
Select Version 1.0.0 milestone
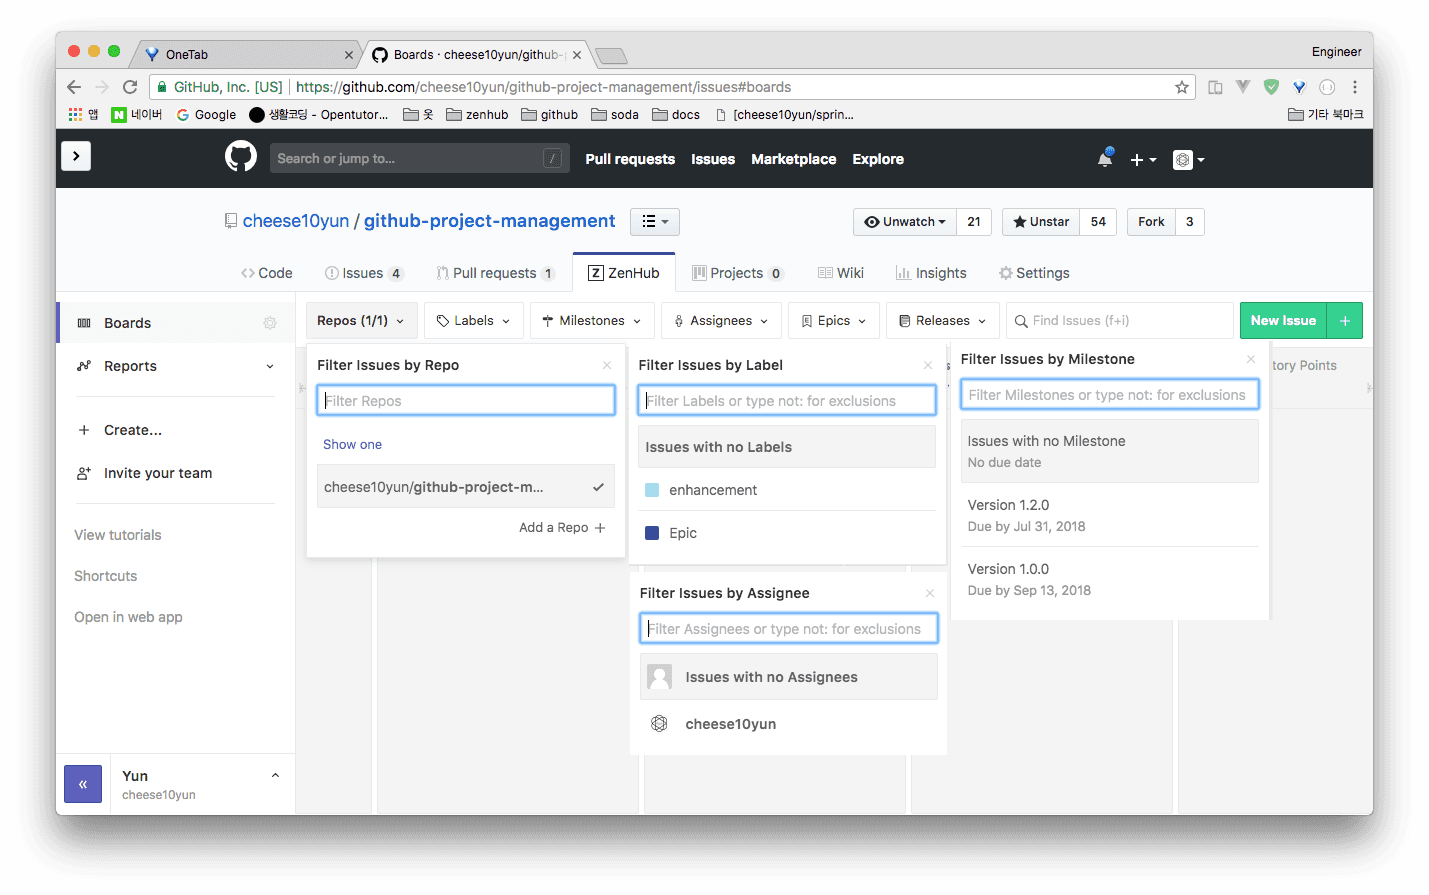coord(1110,579)
